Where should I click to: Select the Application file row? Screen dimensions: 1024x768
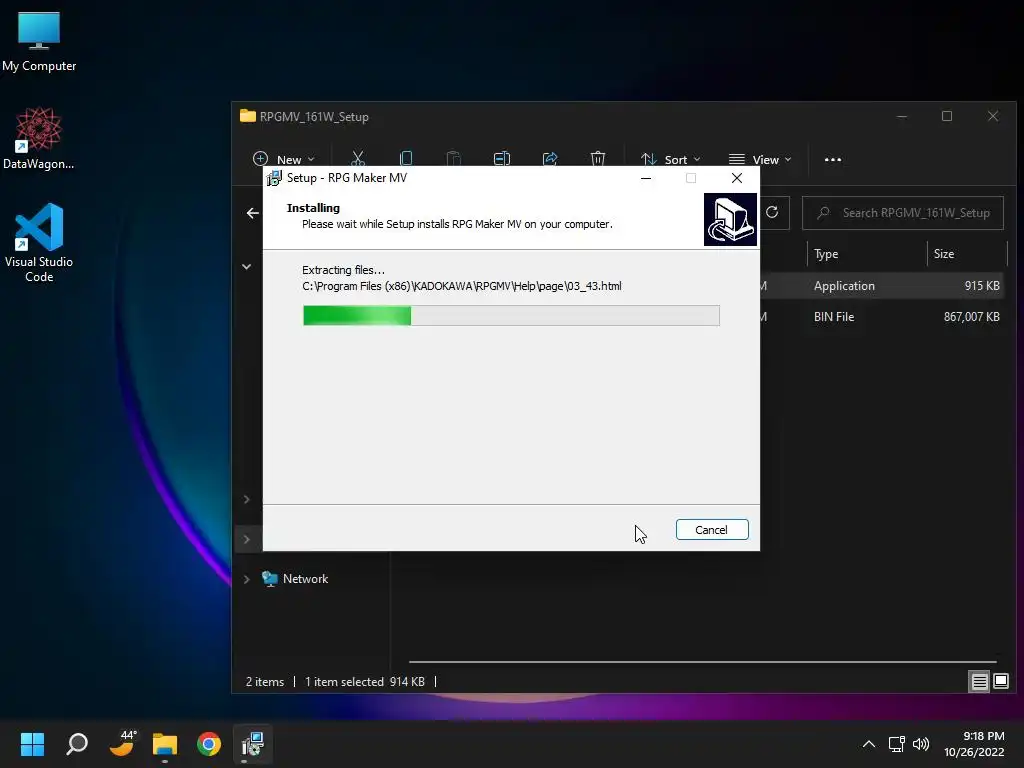881,285
